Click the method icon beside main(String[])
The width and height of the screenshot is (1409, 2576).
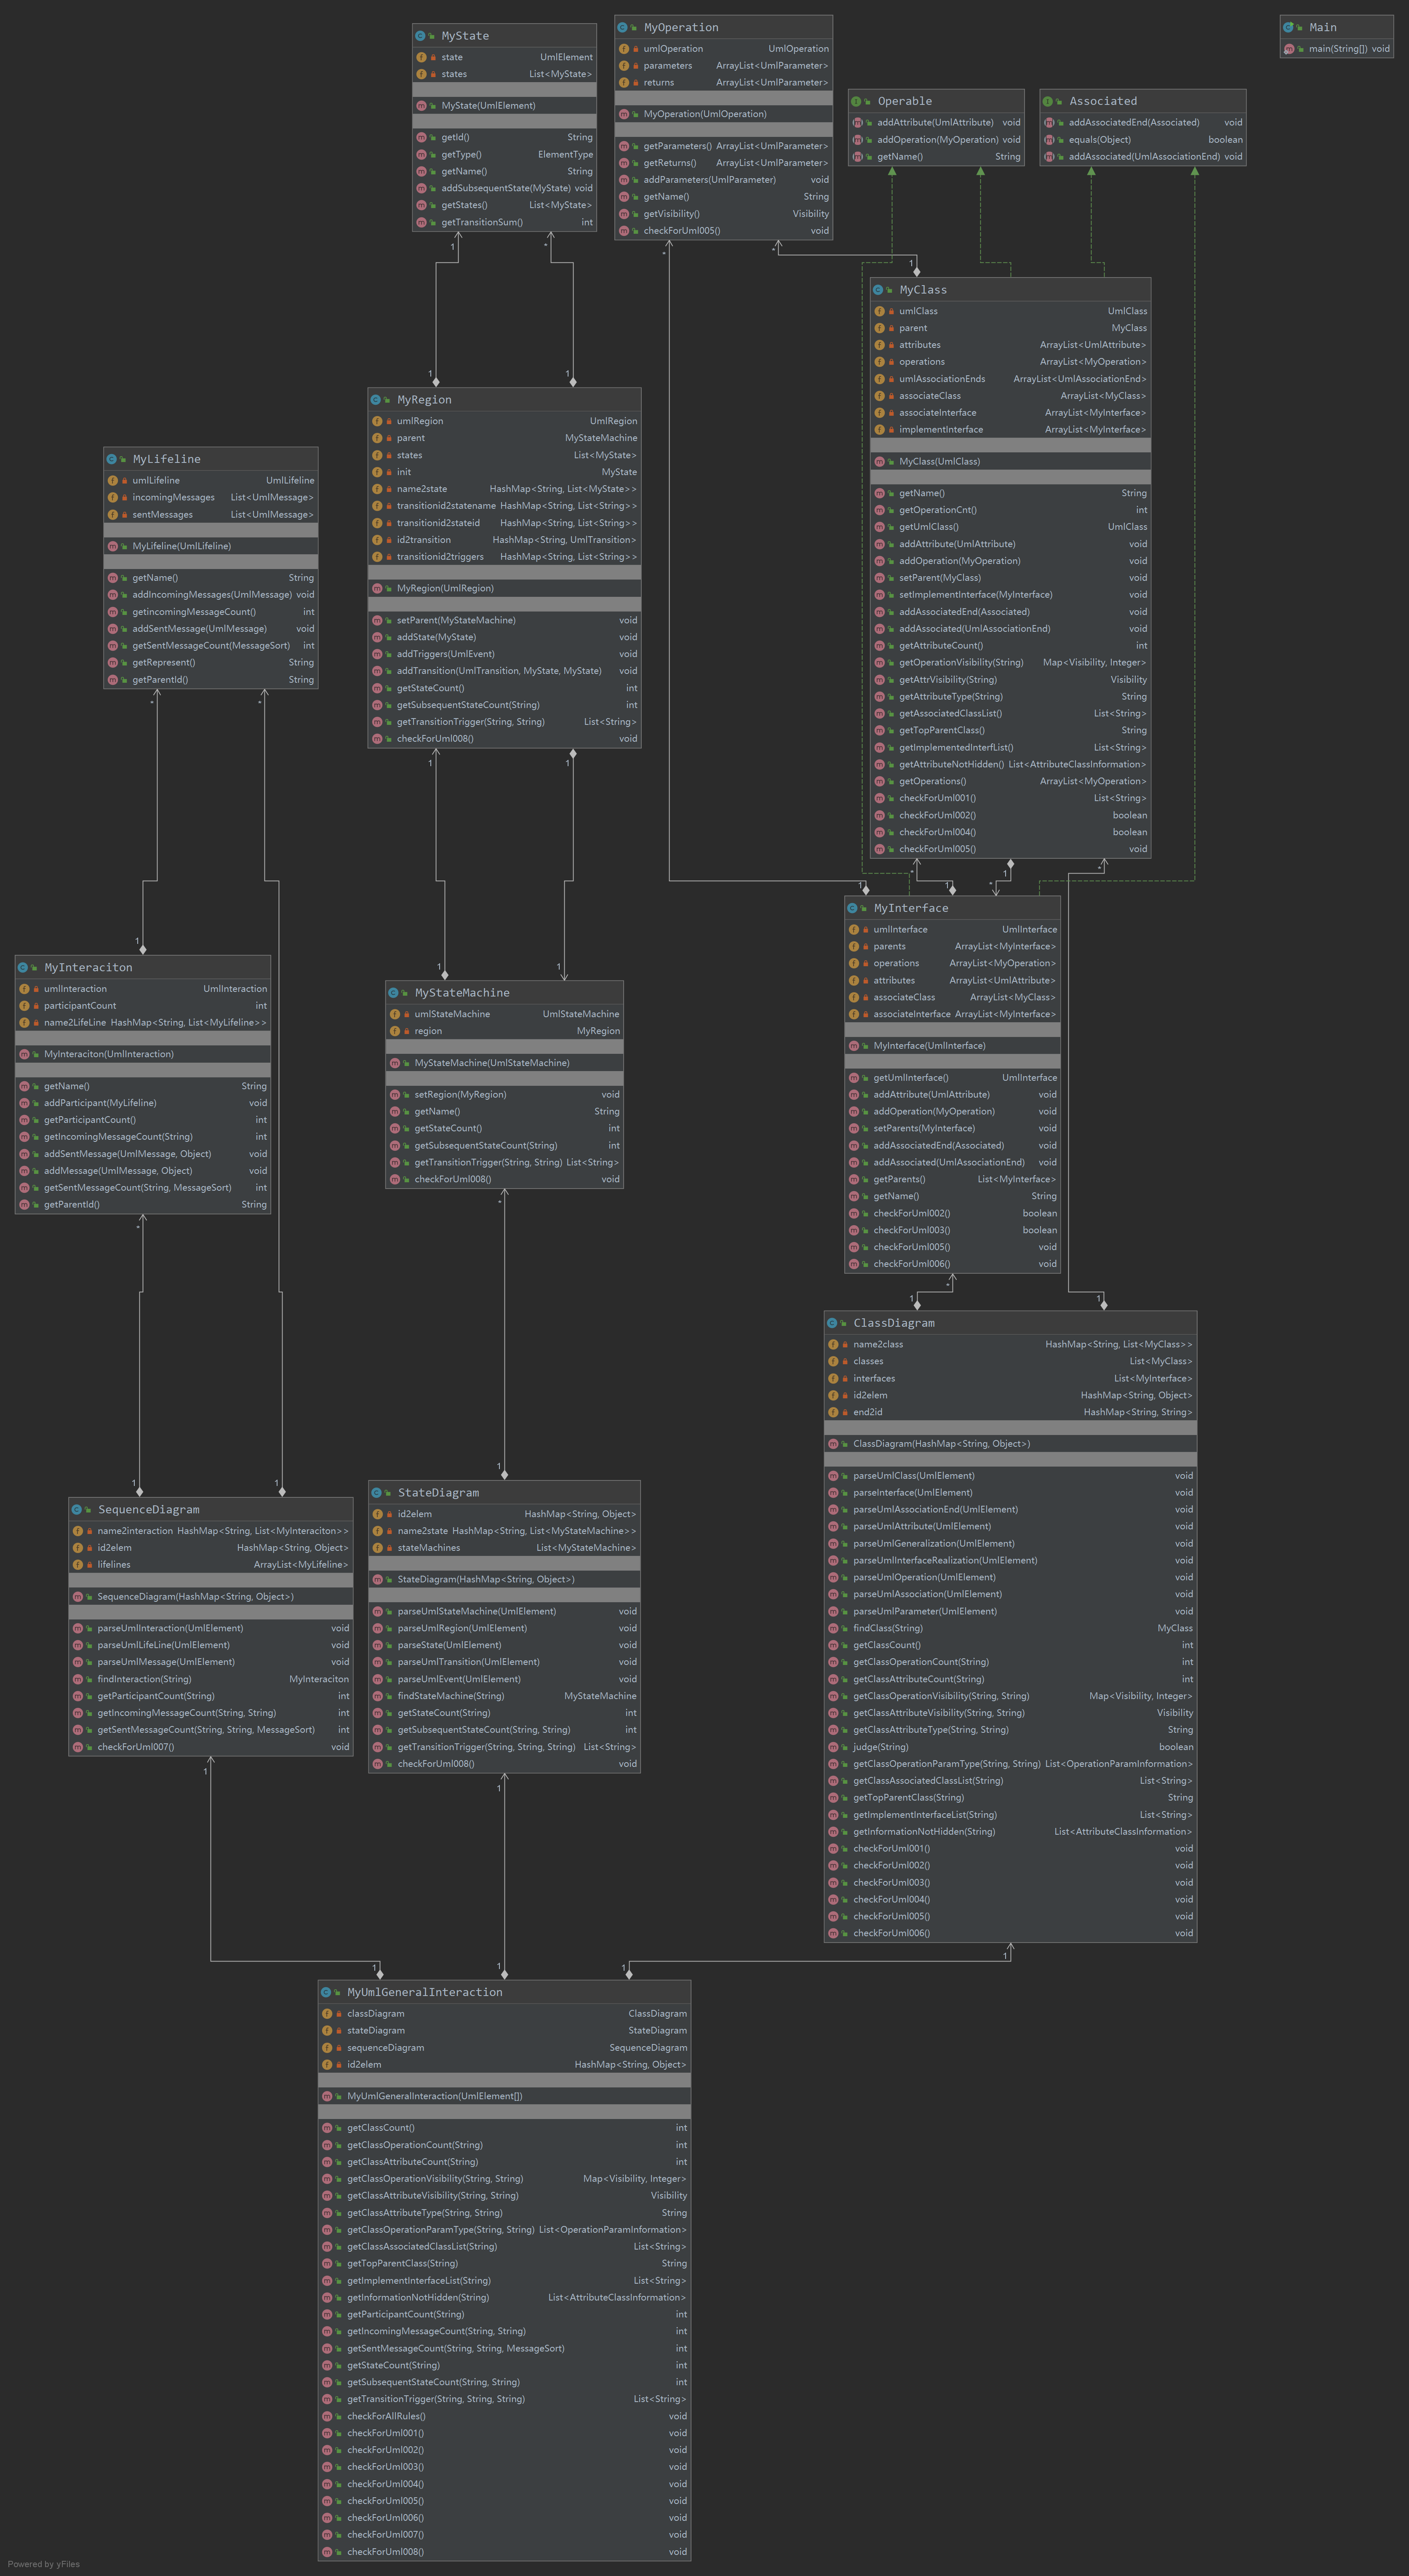[x=1289, y=49]
